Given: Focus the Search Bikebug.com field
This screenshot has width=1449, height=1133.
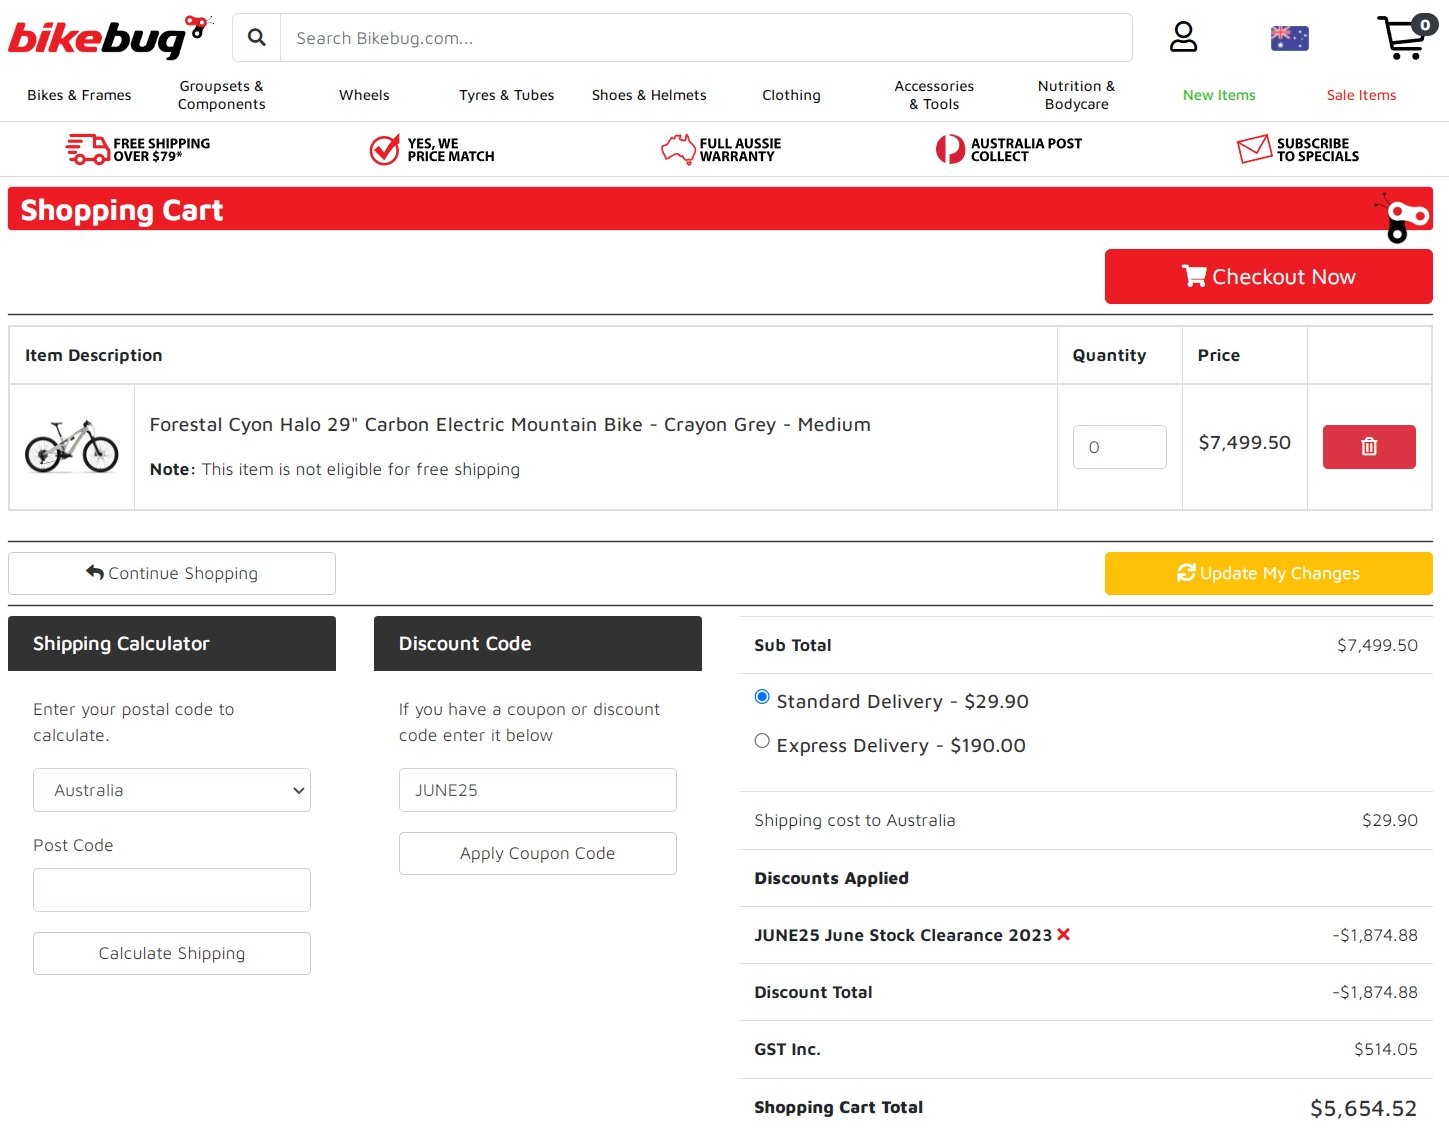Looking at the screenshot, I should [x=706, y=38].
